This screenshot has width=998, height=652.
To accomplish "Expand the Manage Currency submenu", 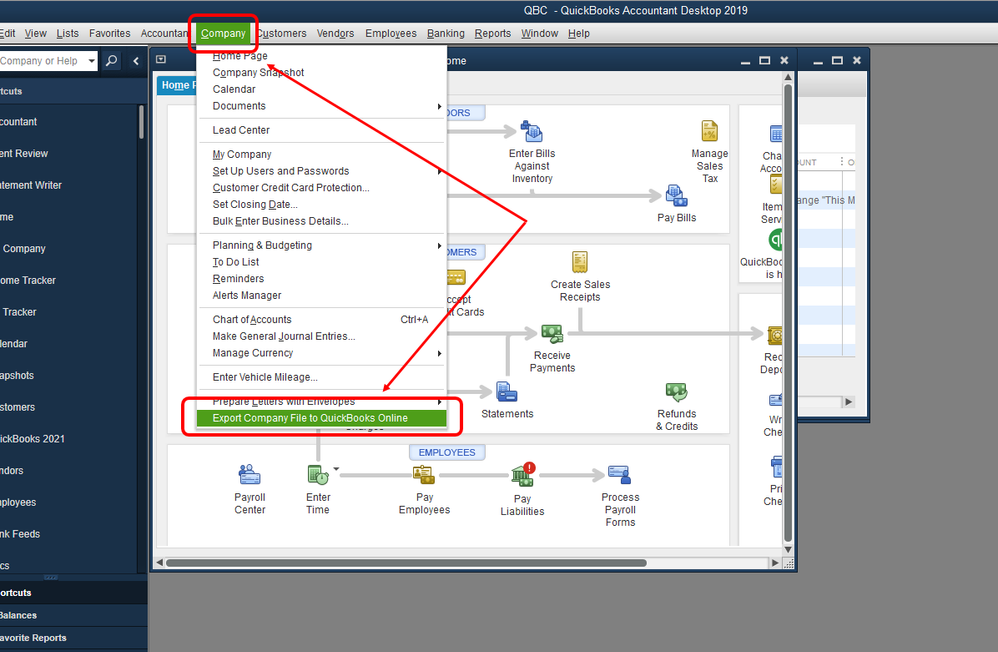I will click(x=439, y=353).
